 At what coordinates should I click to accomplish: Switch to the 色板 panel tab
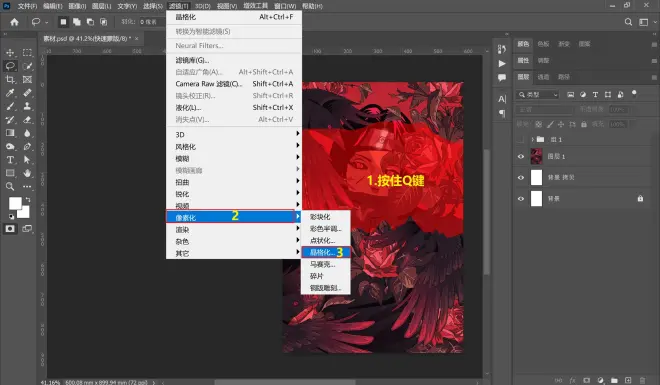(543, 44)
